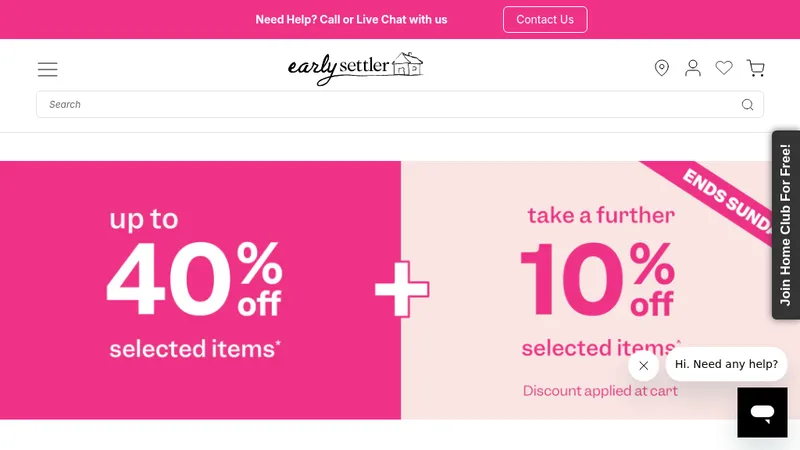Open the hamburger navigation menu
Image resolution: width=800 pixels, height=450 pixels.
click(47, 69)
